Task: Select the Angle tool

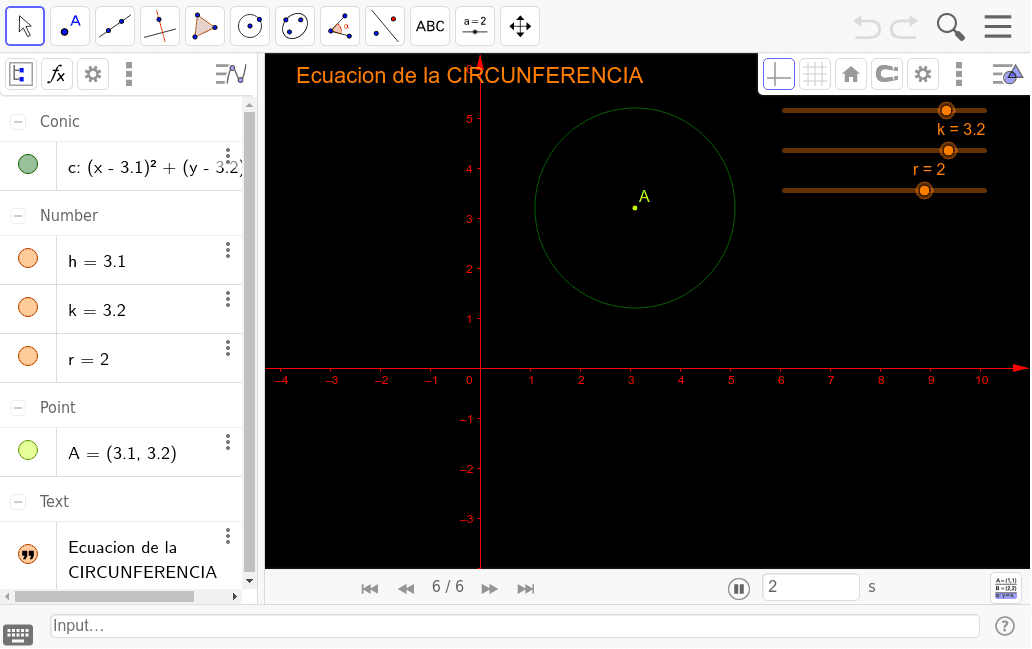Action: (x=340, y=26)
